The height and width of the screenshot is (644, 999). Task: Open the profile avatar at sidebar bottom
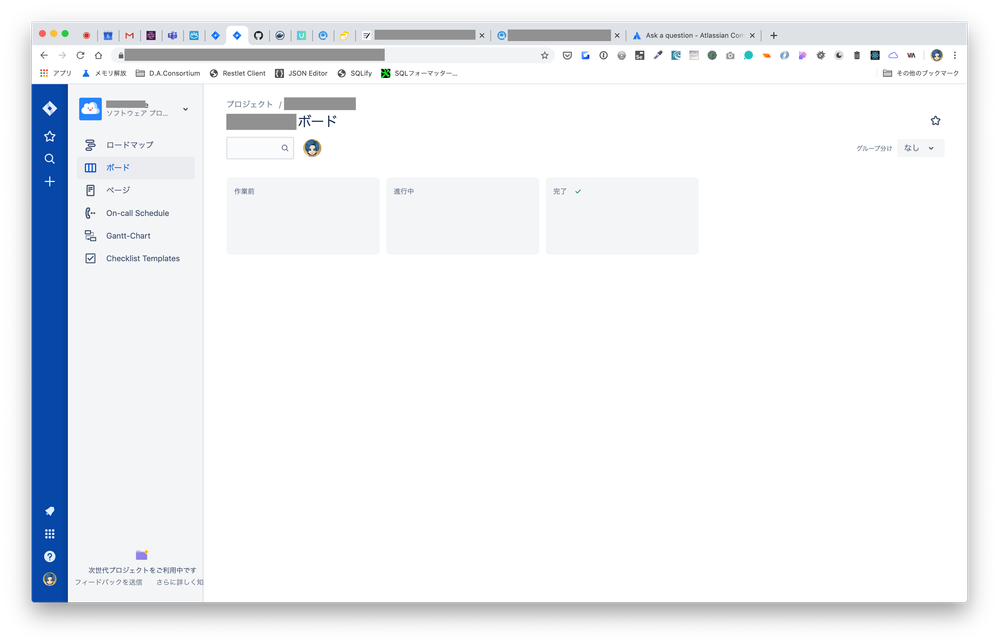[50, 579]
